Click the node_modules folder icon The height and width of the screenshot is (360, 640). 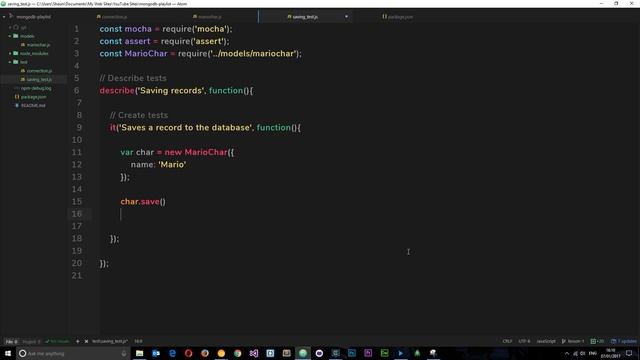tap(16, 53)
